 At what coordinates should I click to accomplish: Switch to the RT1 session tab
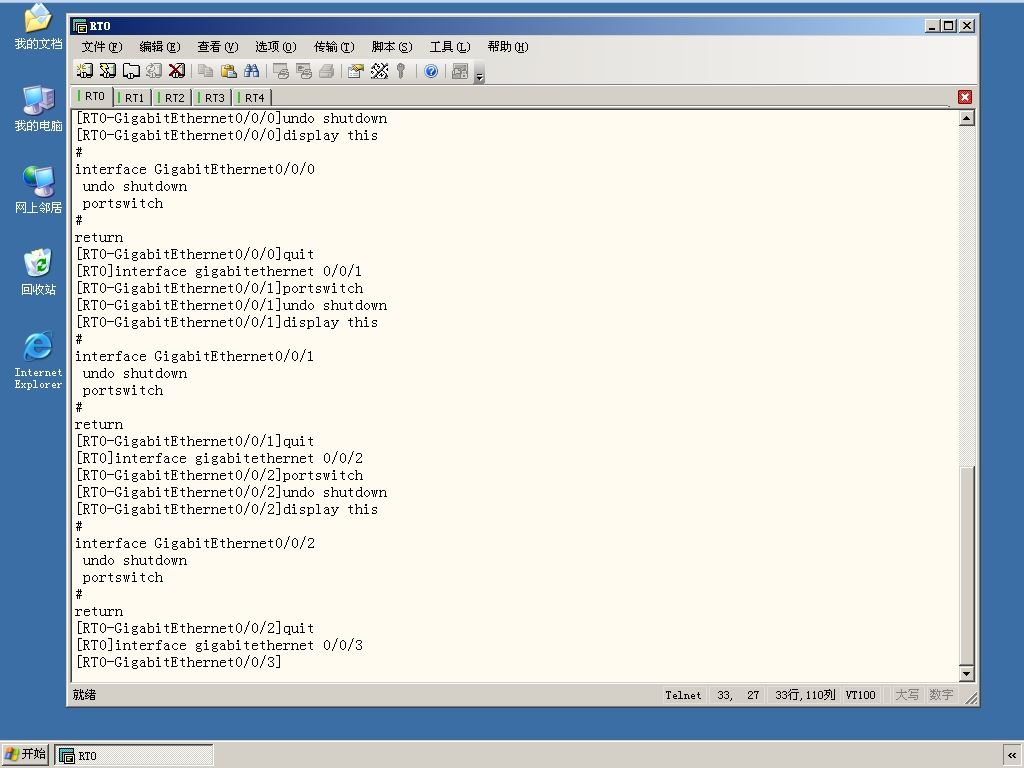tap(132, 98)
